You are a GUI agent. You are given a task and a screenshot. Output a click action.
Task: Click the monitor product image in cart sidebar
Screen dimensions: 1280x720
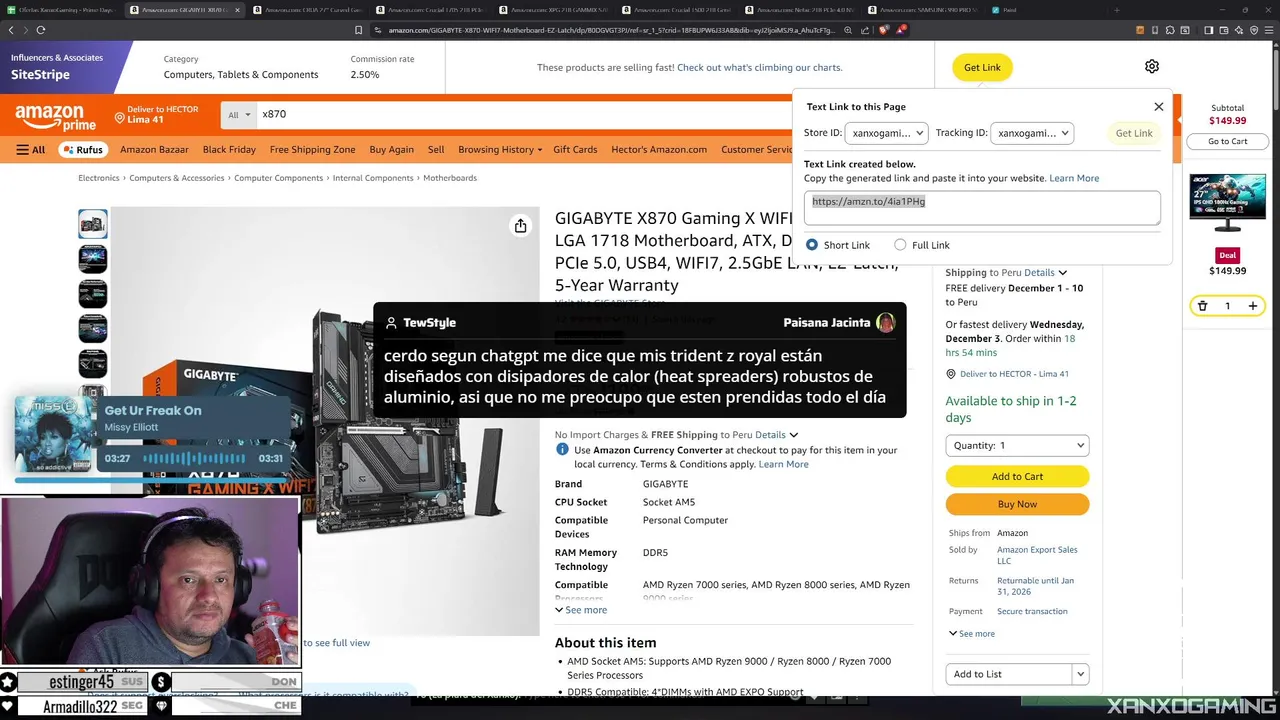pos(1227,203)
